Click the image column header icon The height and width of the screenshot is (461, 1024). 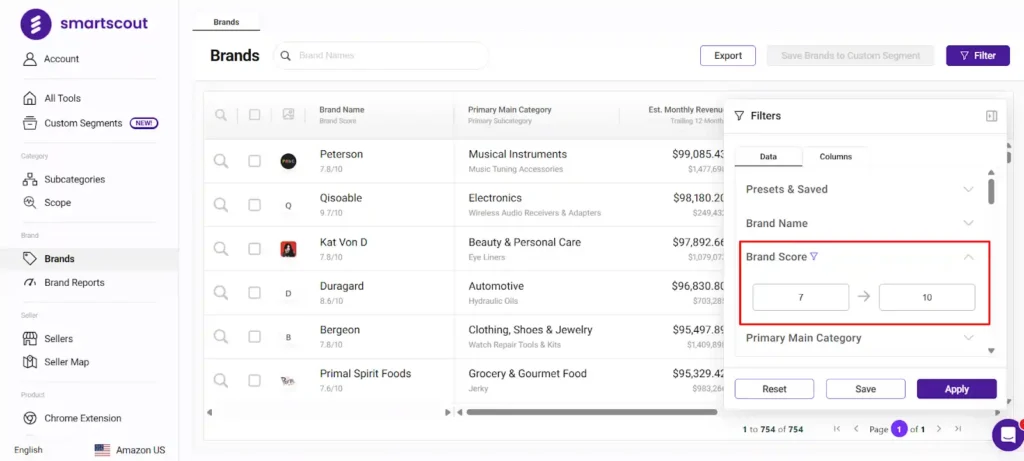(289, 114)
